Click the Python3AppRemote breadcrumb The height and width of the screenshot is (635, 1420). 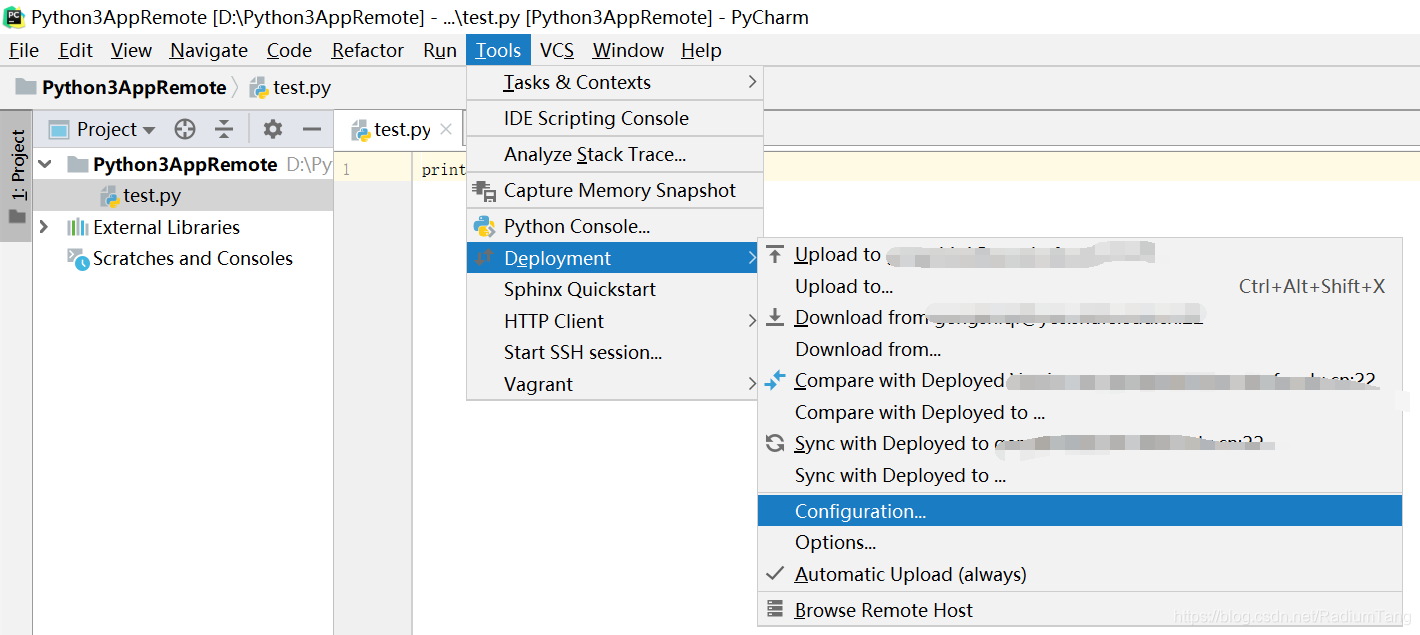click(x=134, y=88)
